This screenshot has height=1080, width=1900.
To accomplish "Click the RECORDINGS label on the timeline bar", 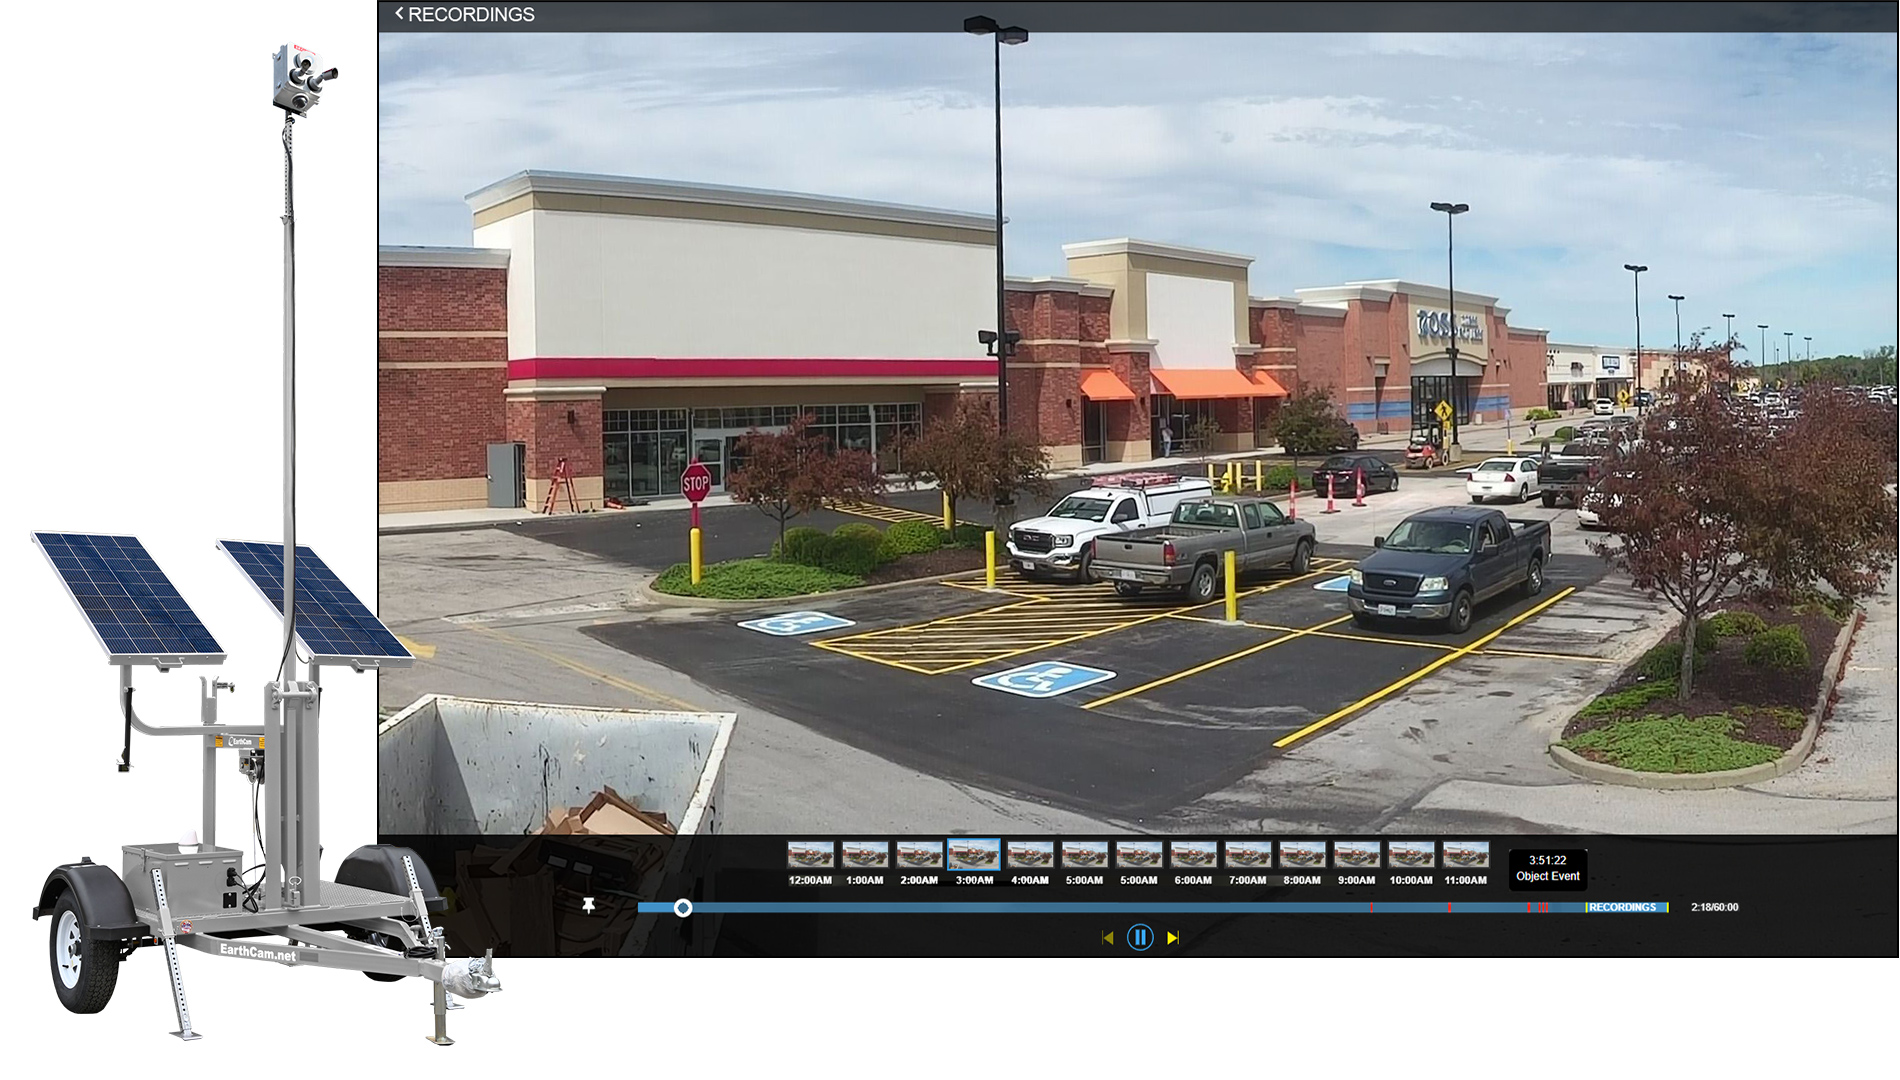I will pyautogui.click(x=1622, y=908).
